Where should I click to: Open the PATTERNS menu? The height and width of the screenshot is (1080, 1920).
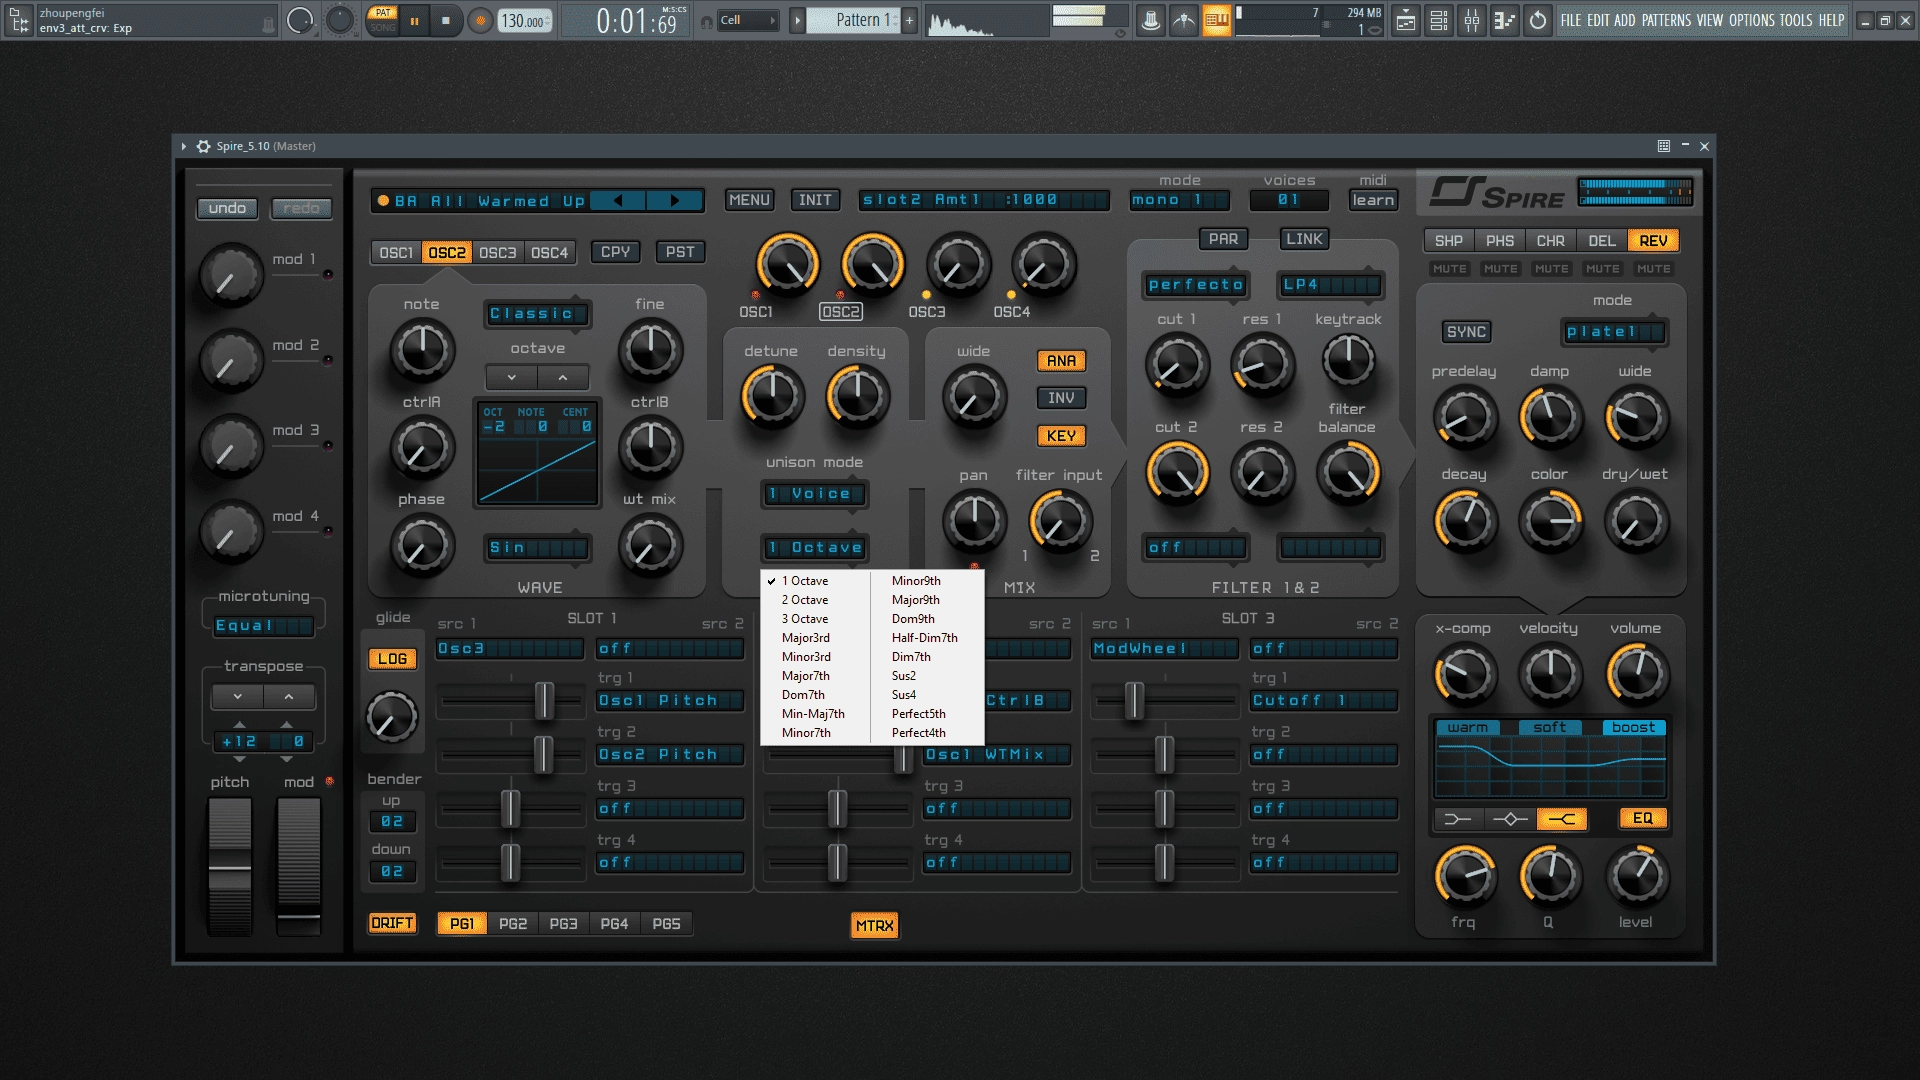point(1666,20)
